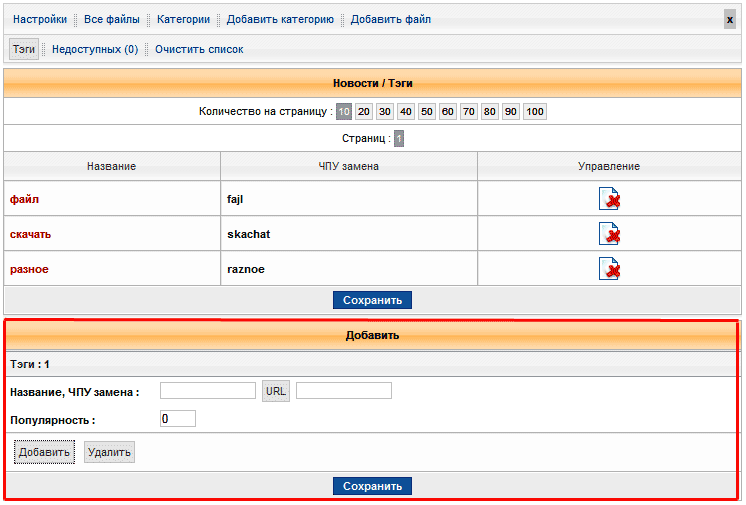Delete the 'файл' tag with its icon

click(609, 199)
